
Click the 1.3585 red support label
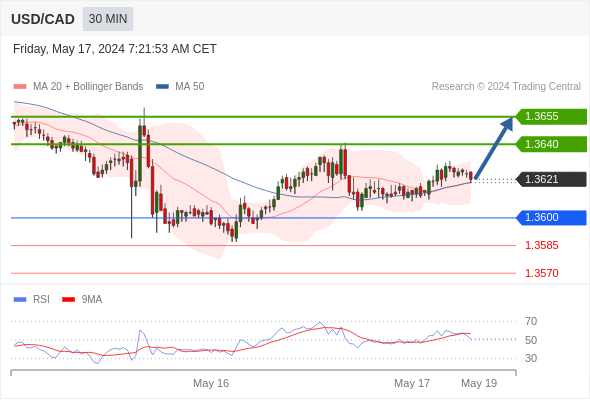coord(542,245)
